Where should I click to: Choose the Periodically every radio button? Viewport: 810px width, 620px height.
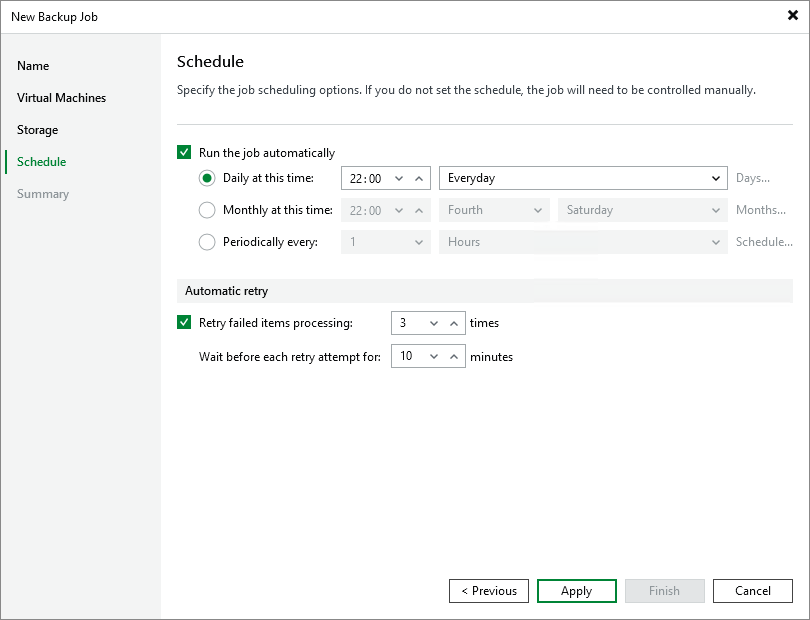tap(207, 242)
